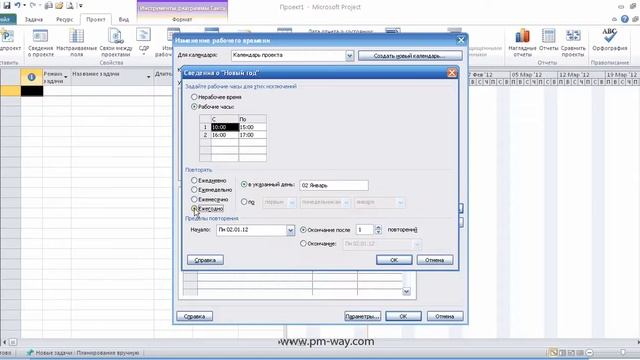Select the Нерабочее время radio option
This screenshot has height=360, width=640.
tap(194, 97)
